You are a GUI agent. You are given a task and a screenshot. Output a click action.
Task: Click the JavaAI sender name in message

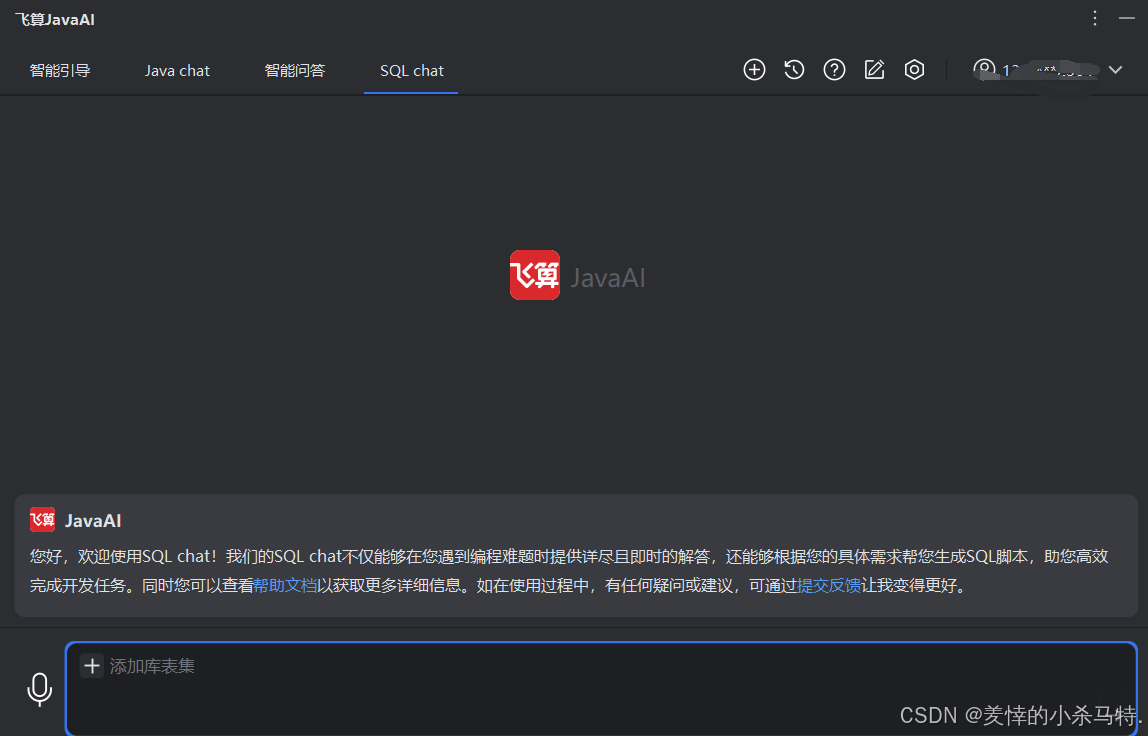tap(93, 521)
